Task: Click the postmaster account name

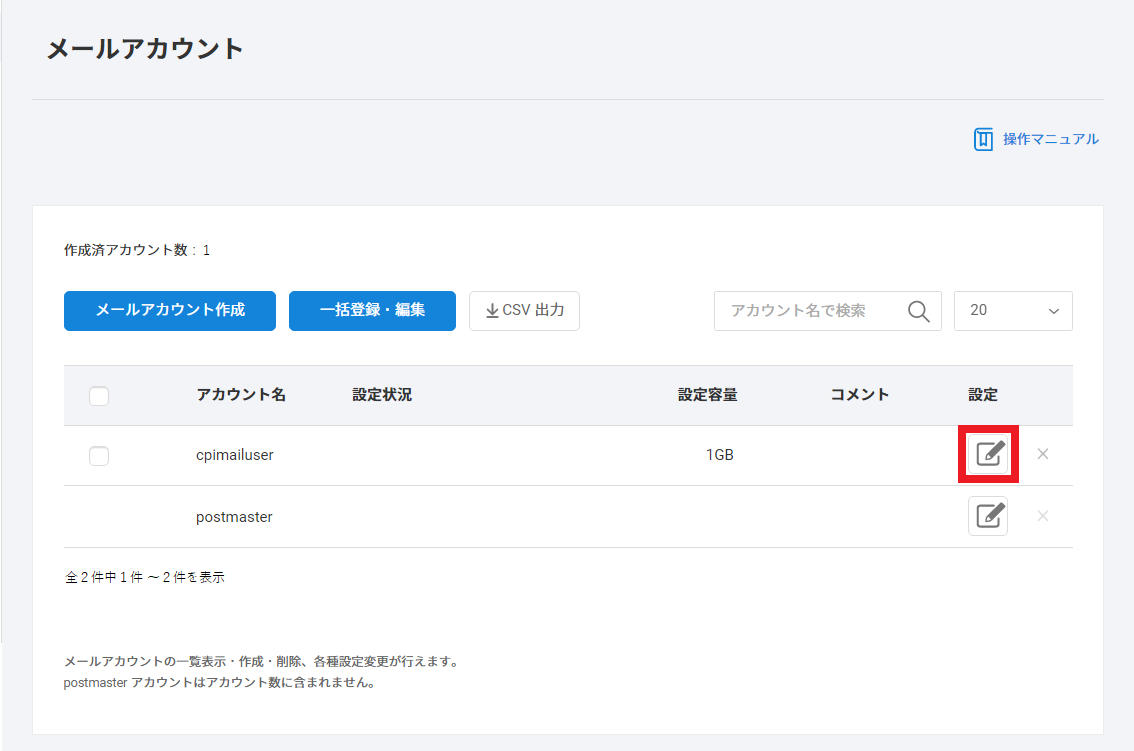Action: [234, 517]
